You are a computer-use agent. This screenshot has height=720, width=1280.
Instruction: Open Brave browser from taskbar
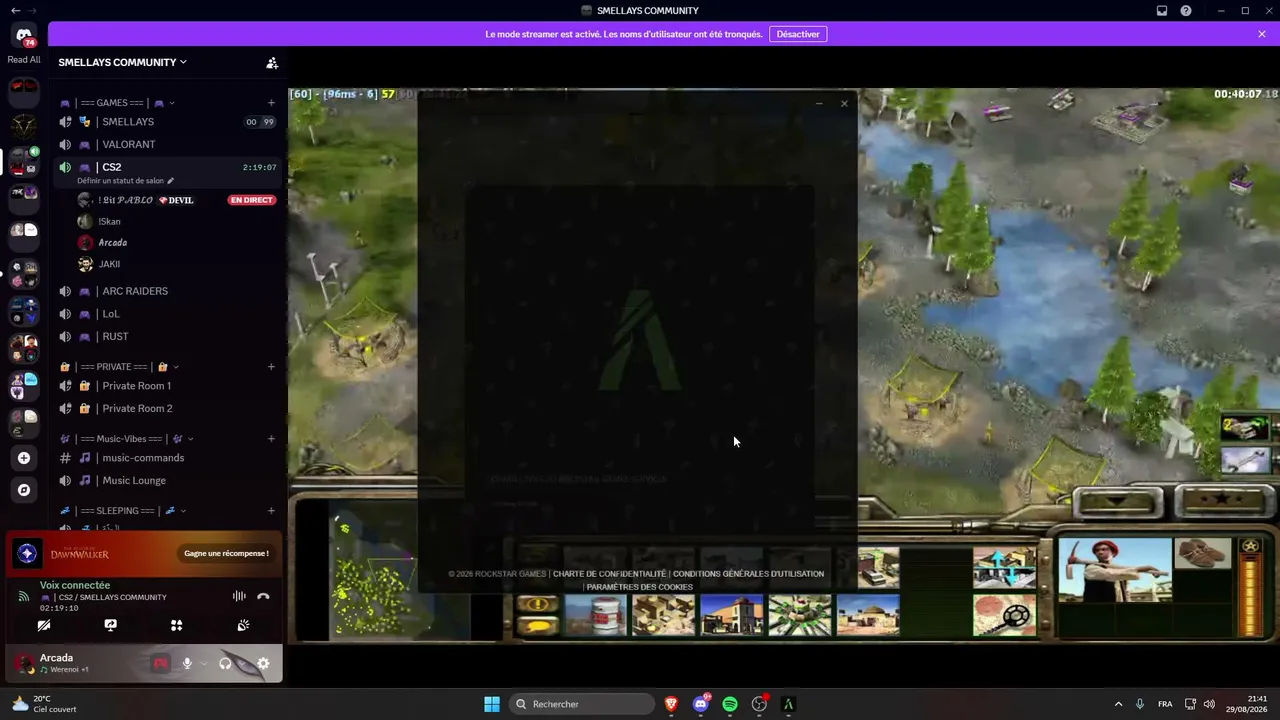671,704
